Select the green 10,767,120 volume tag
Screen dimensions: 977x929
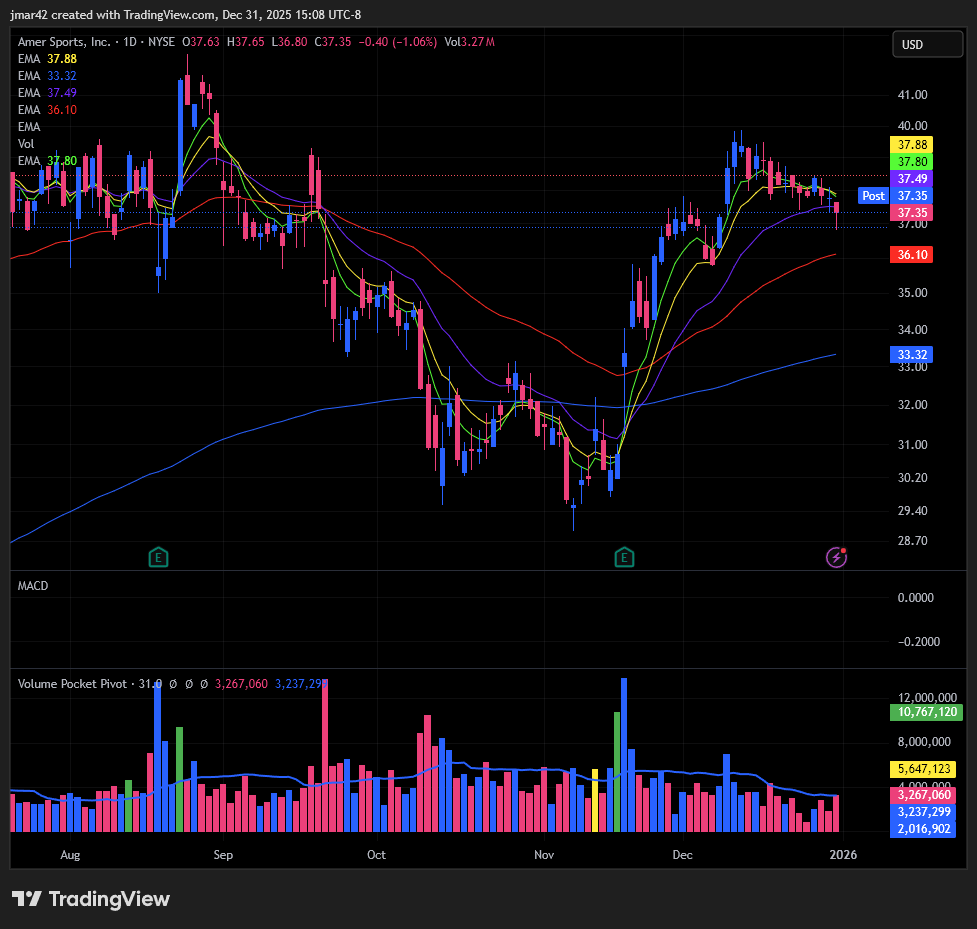[x=921, y=713]
